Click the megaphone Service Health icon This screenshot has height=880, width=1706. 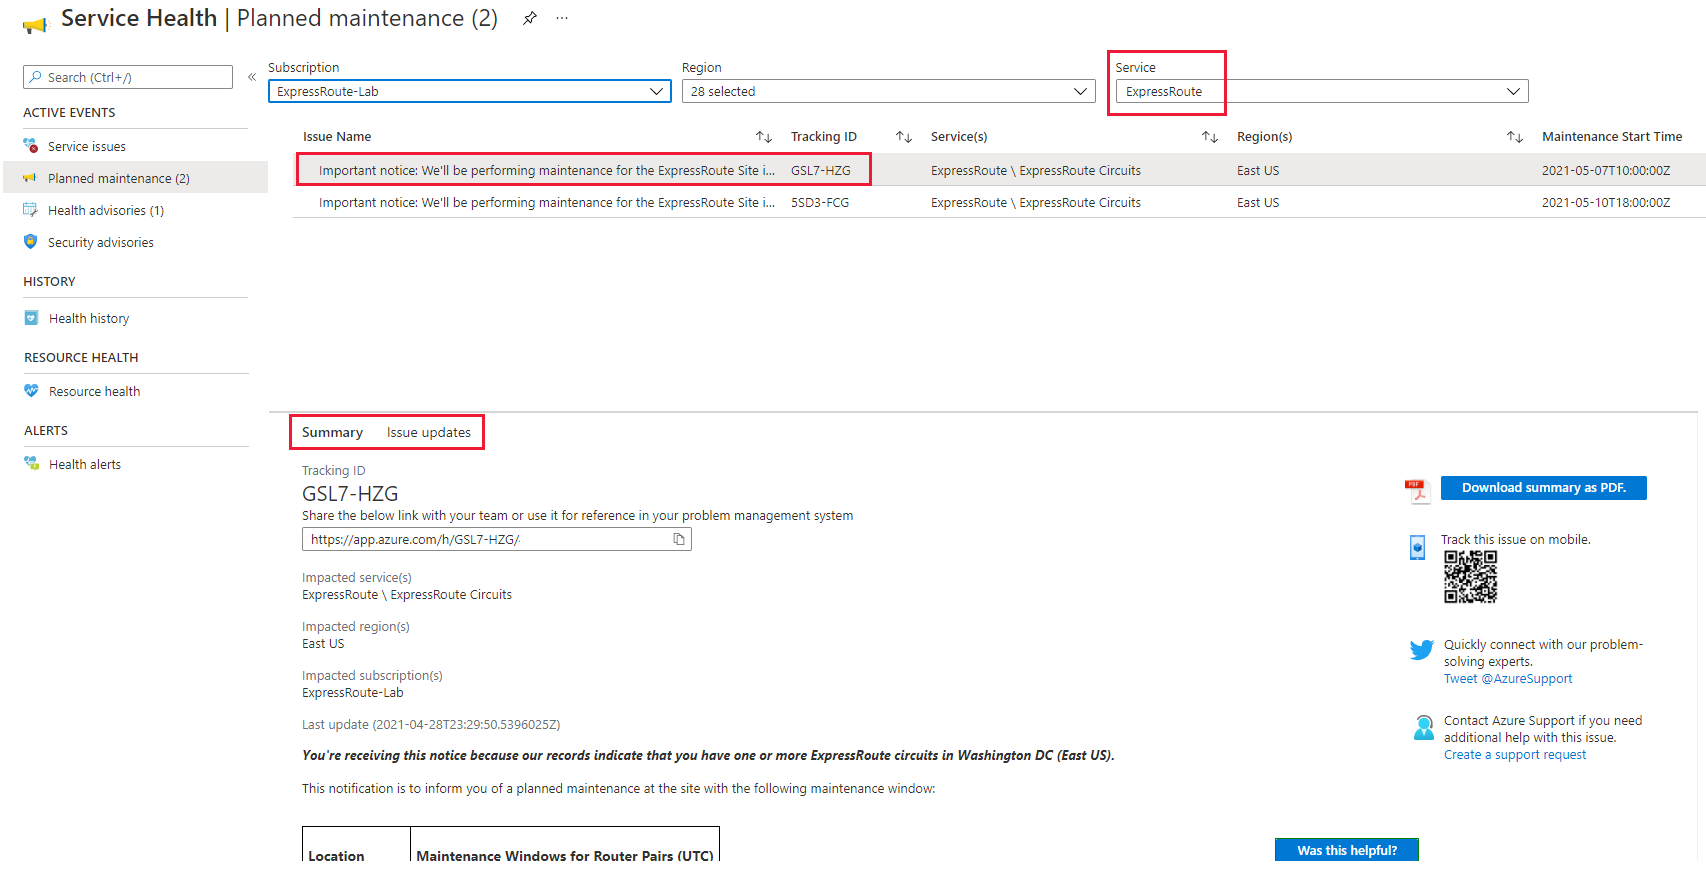point(35,24)
